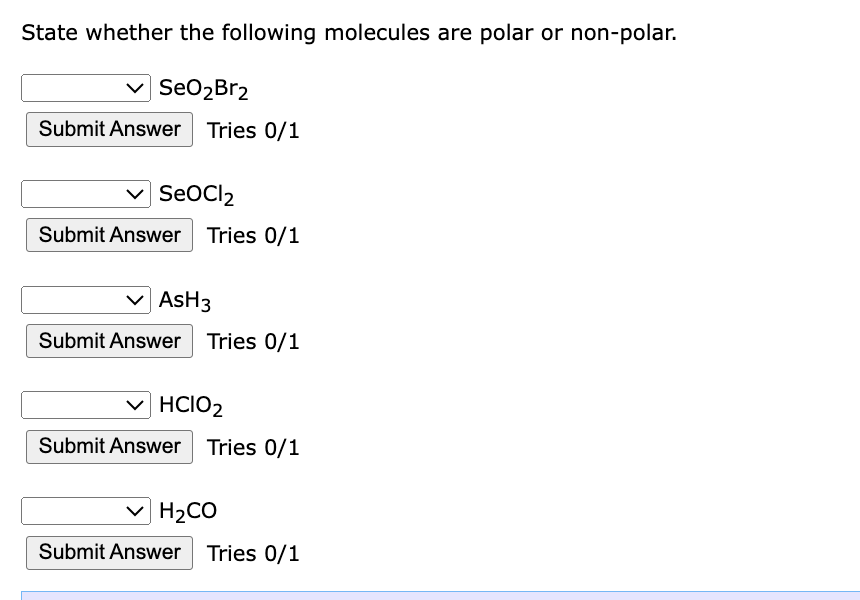Screen dimensions: 860x600
Task: Open the polarity dropdown for H2CO
Action: click(85, 511)
